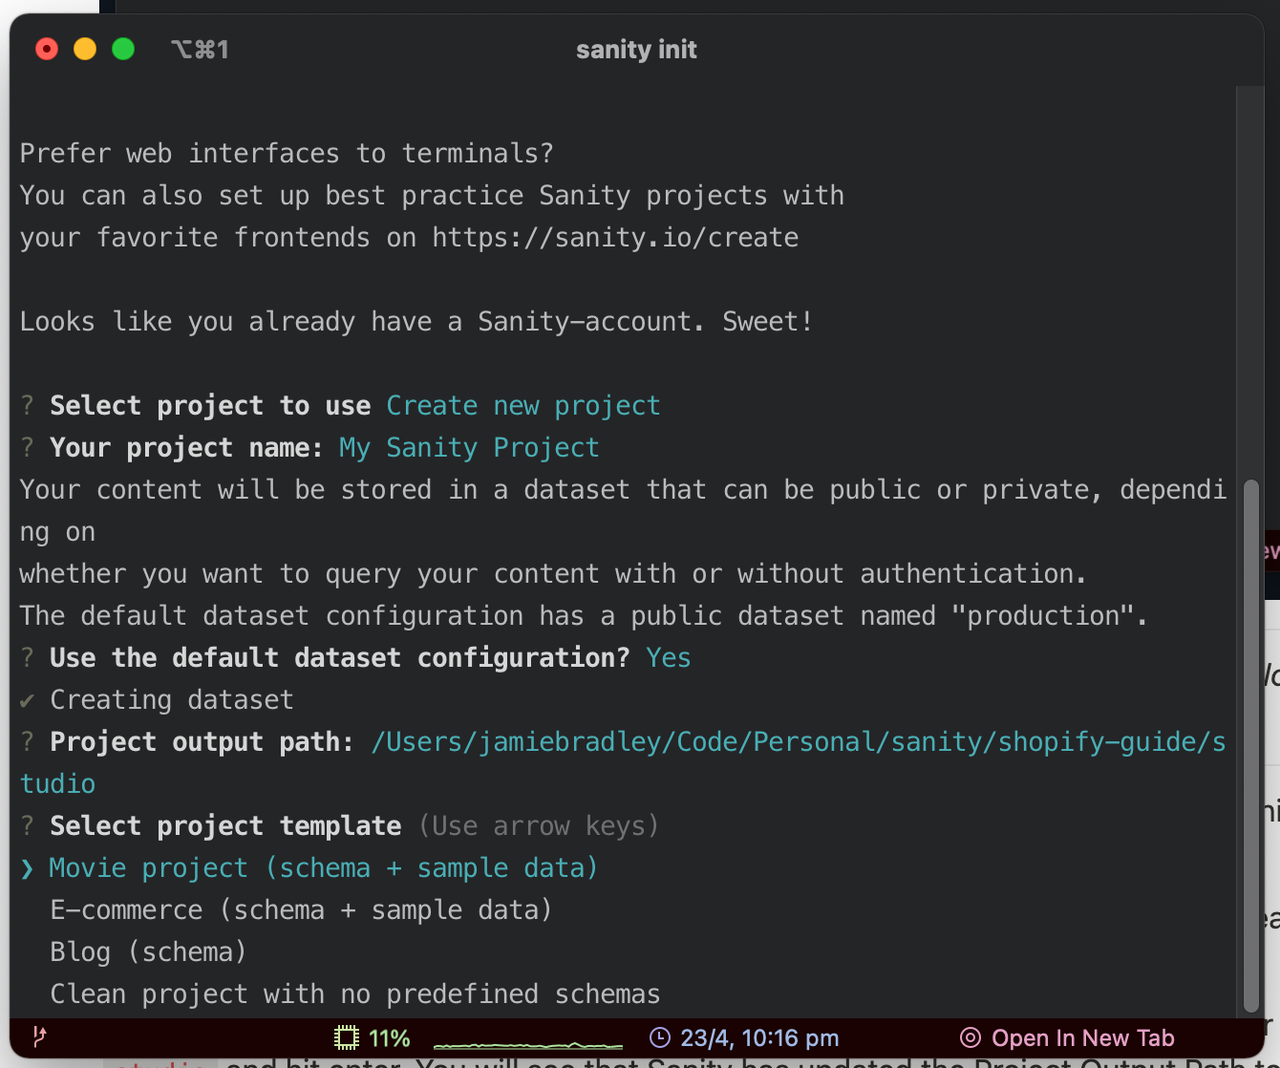This screenshot has height=1068, width=1280.
Task: Select the E-commerce schema and sample data option
Action: click(x=300, y=909)
